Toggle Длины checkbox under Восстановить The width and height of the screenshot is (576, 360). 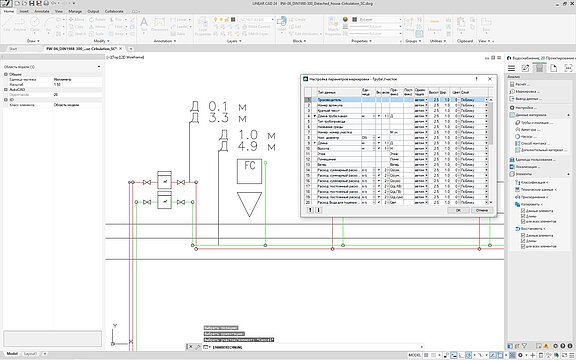click(523, 241)
